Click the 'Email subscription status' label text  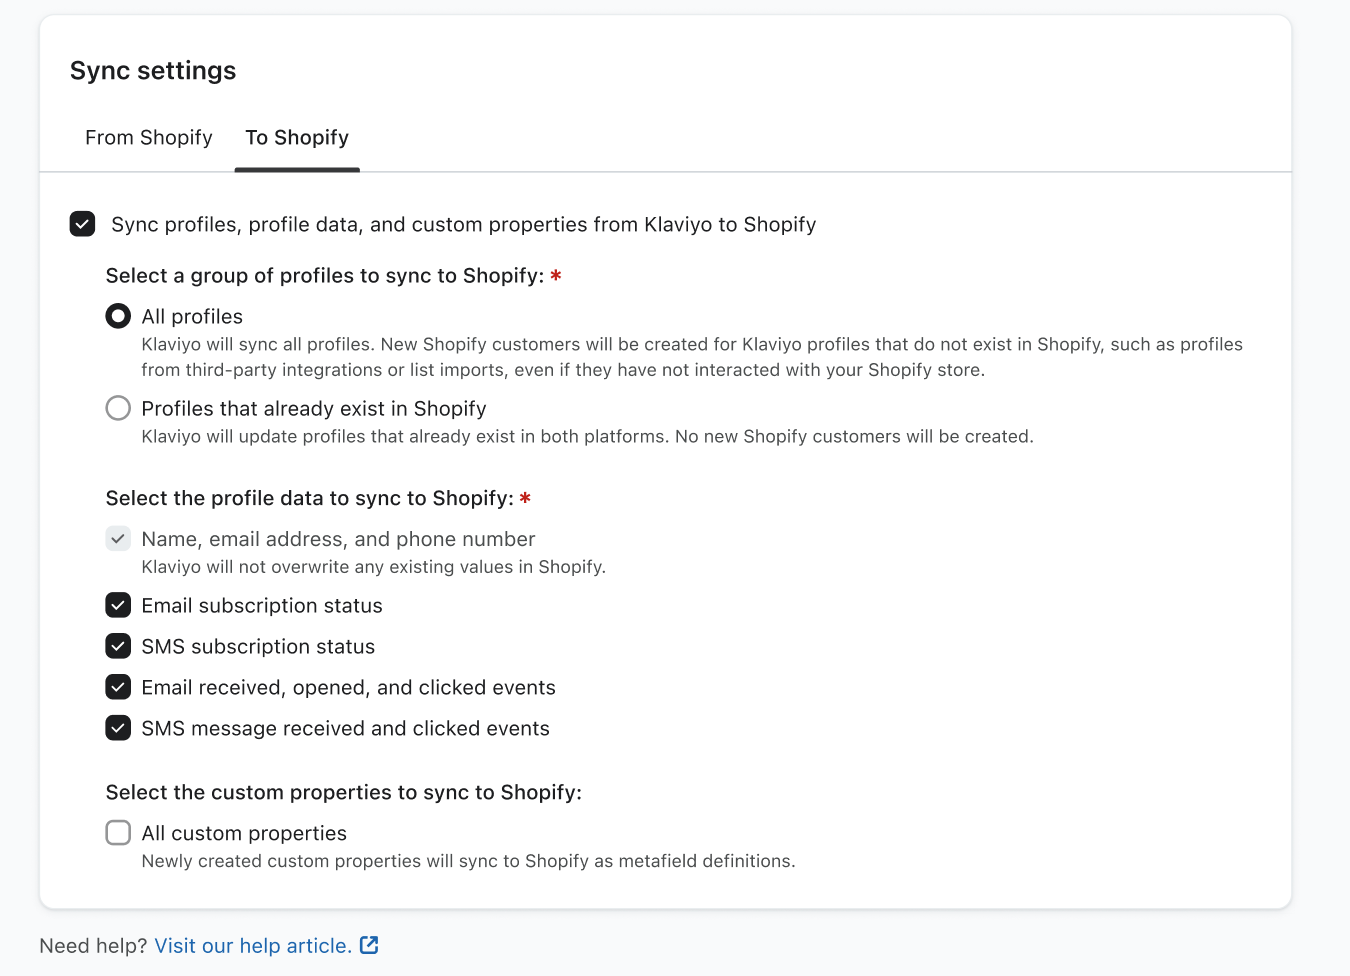[x=262, y=606]
